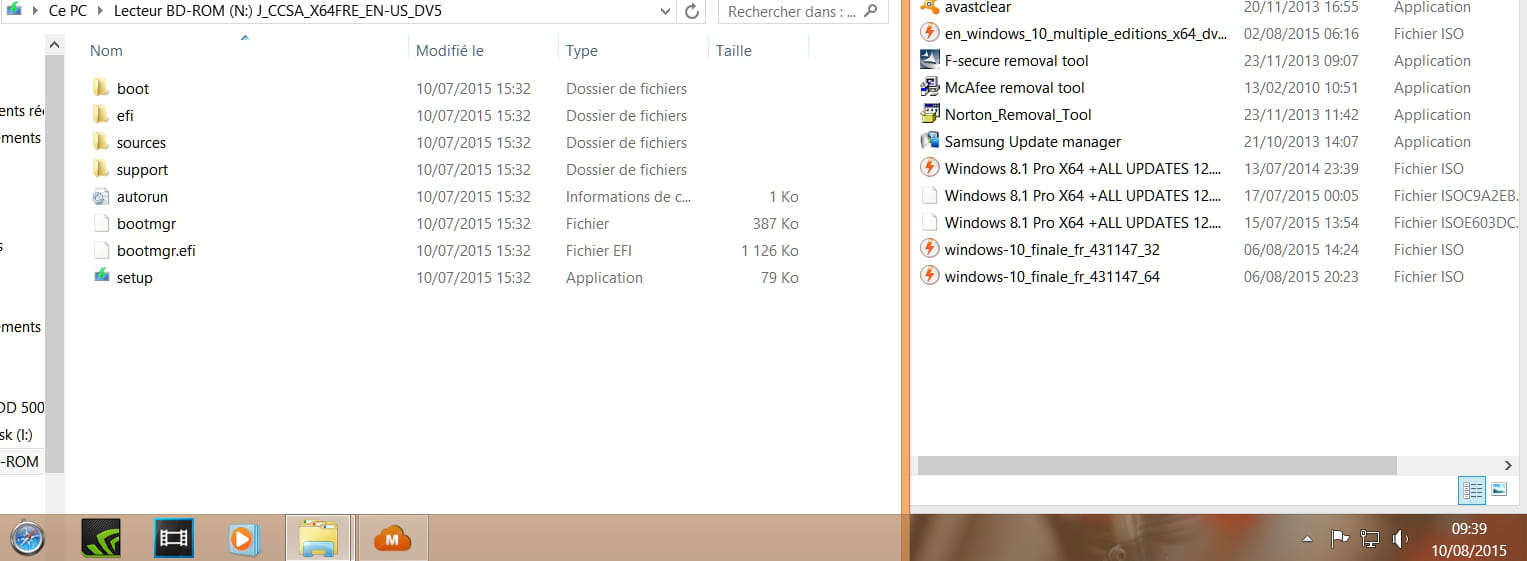Select the Samsung Update manager icon
This screenshot has height=561, width=1527.
929,141
